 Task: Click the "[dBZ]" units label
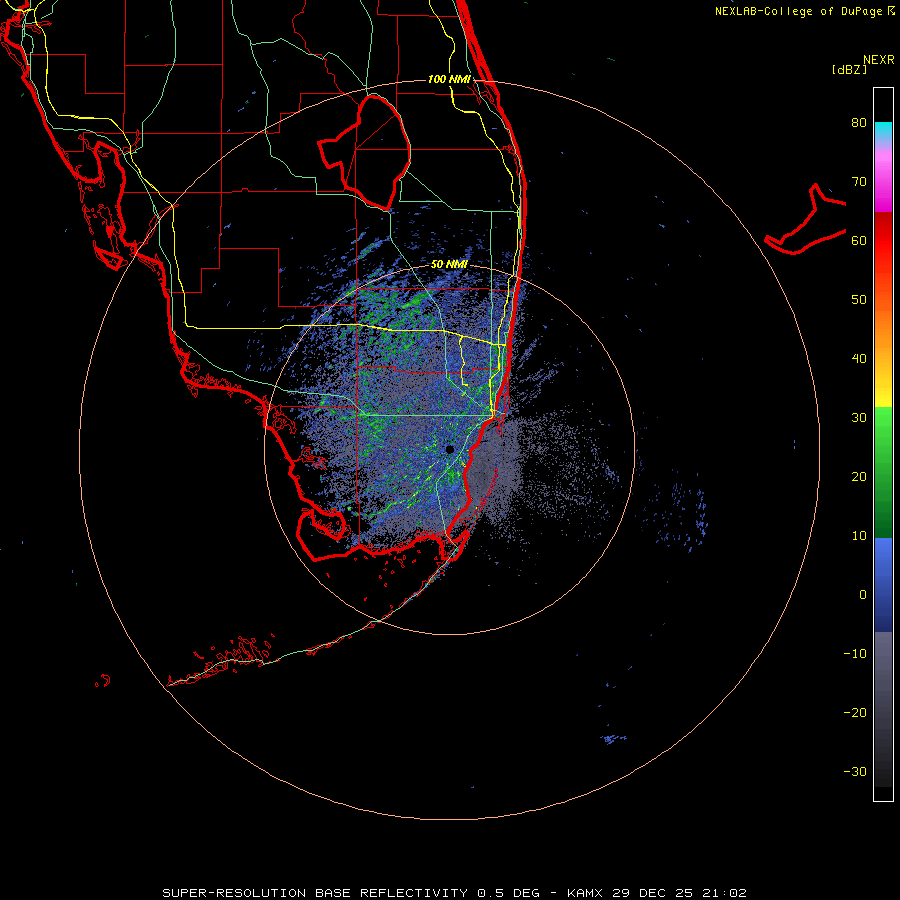point(849,69)
